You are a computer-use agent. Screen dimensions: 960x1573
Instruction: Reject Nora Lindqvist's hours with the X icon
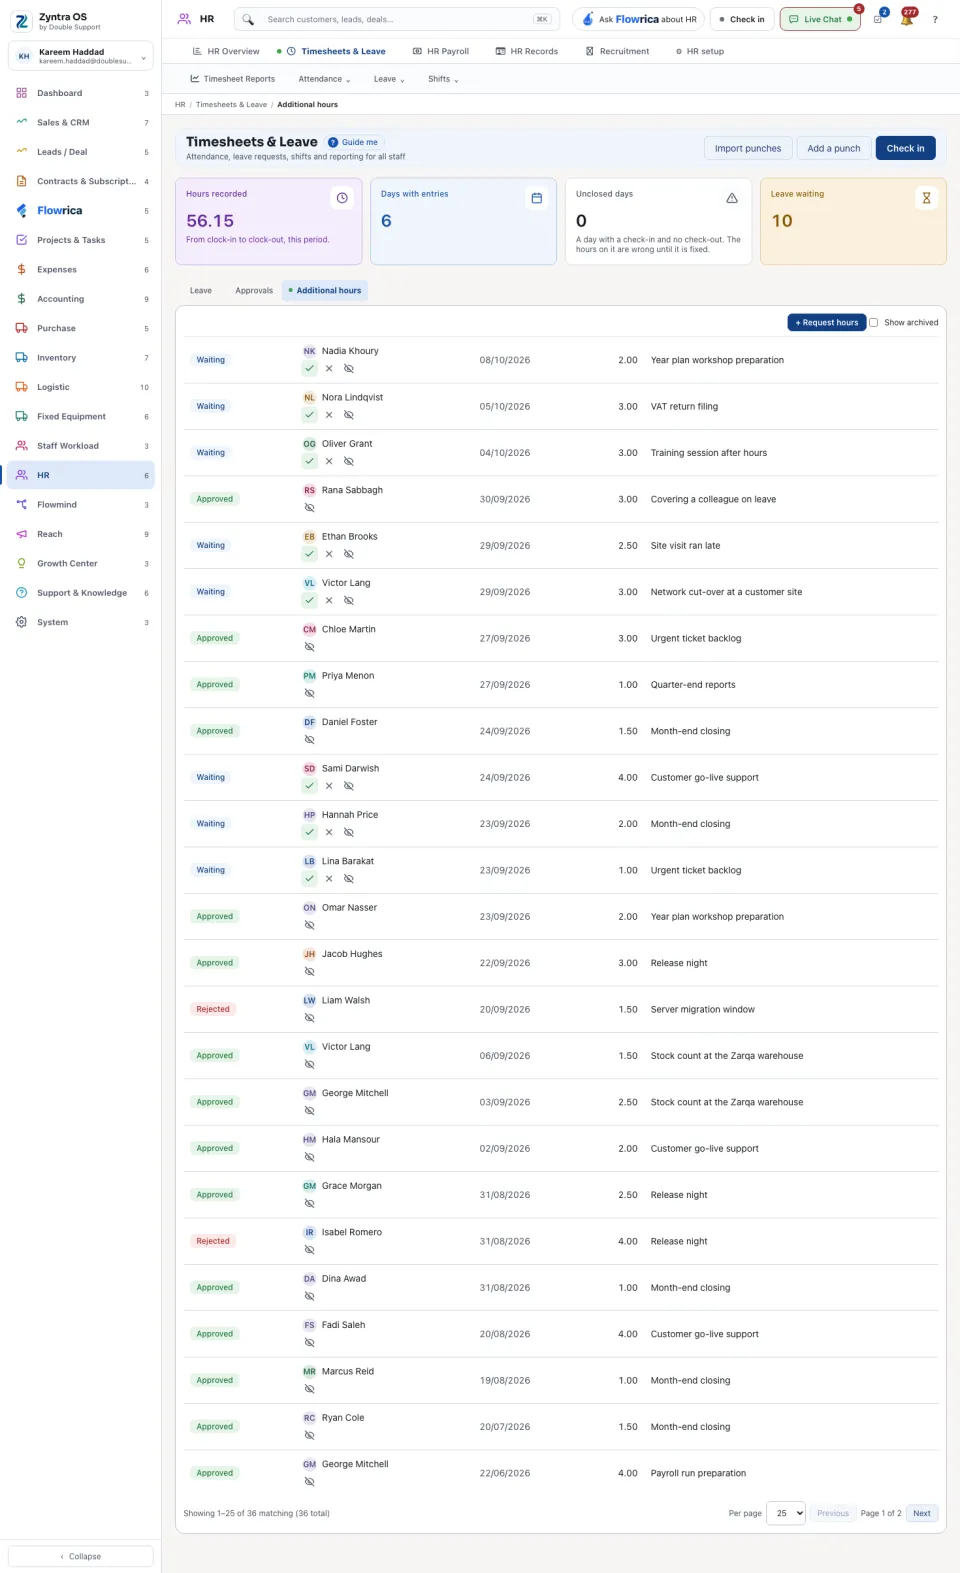[x=329, y=415]
